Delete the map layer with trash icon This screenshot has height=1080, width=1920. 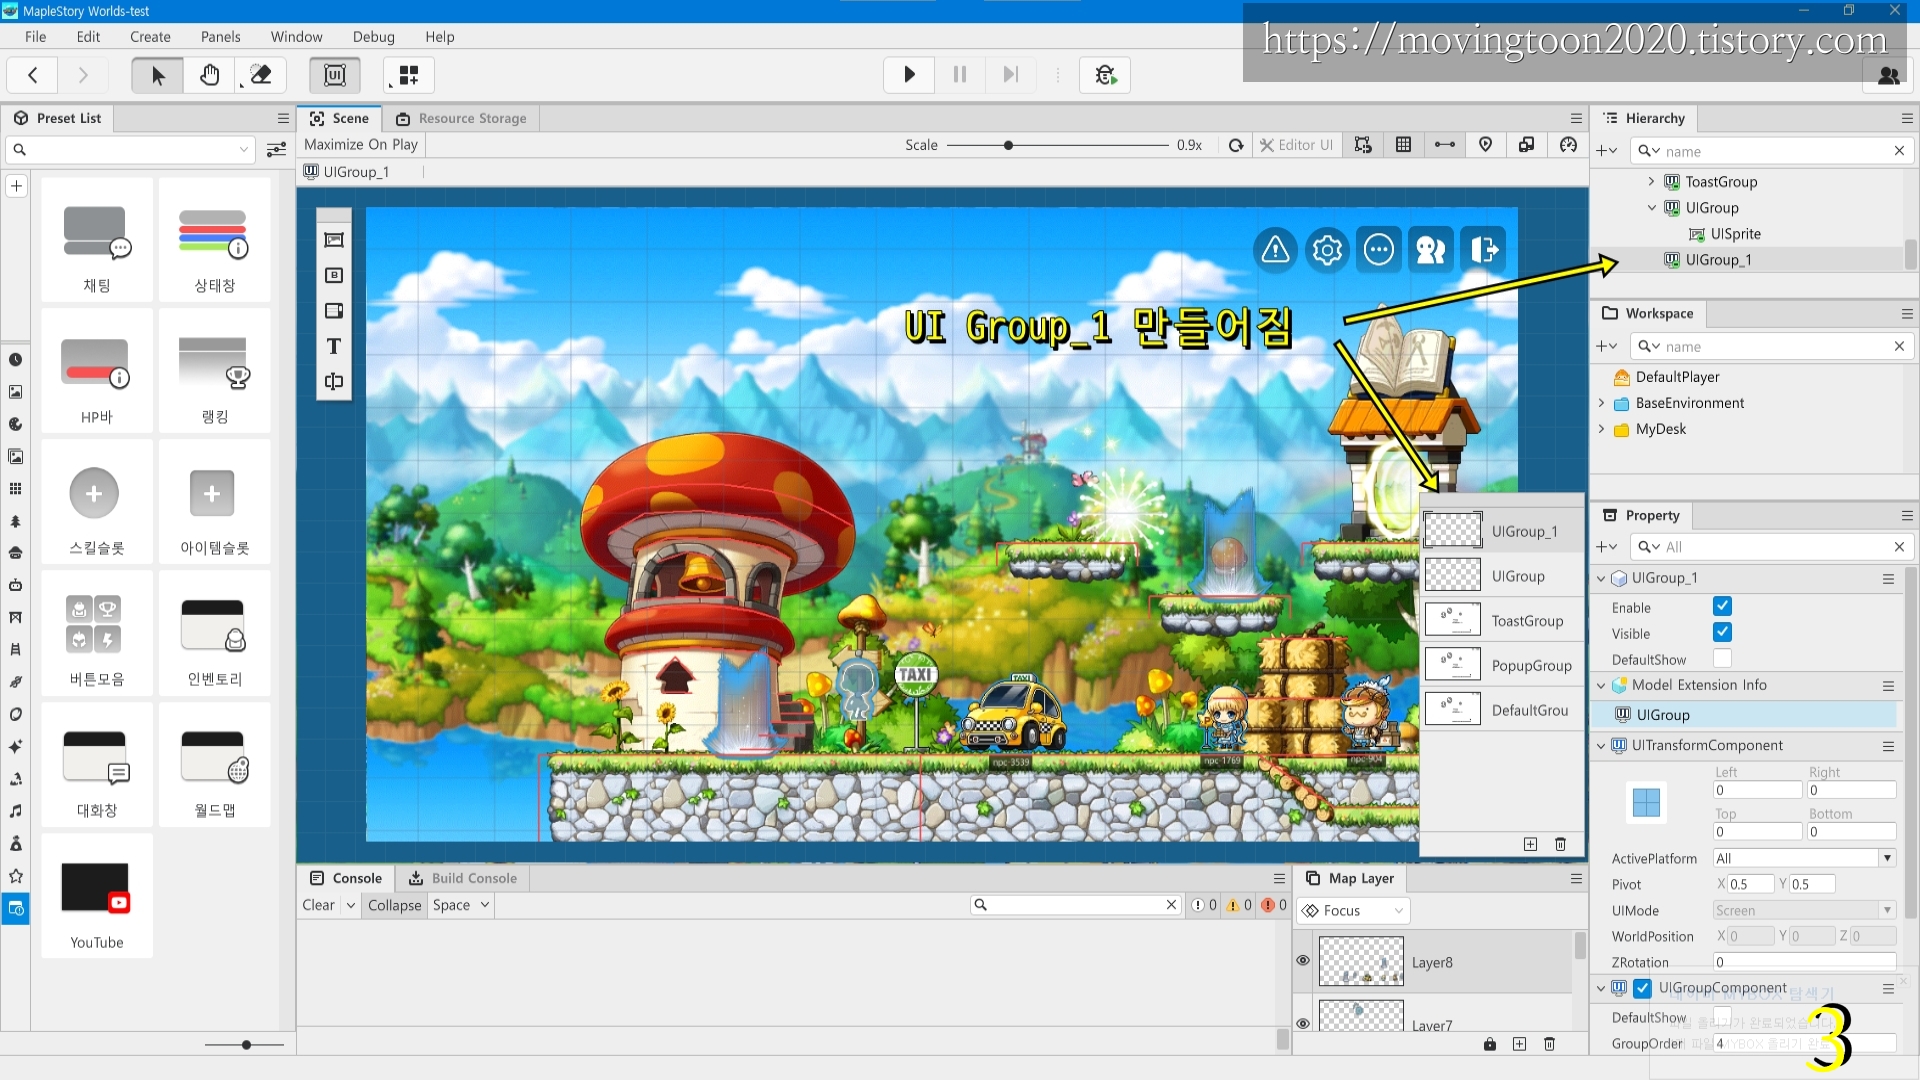(1549, 1044)
